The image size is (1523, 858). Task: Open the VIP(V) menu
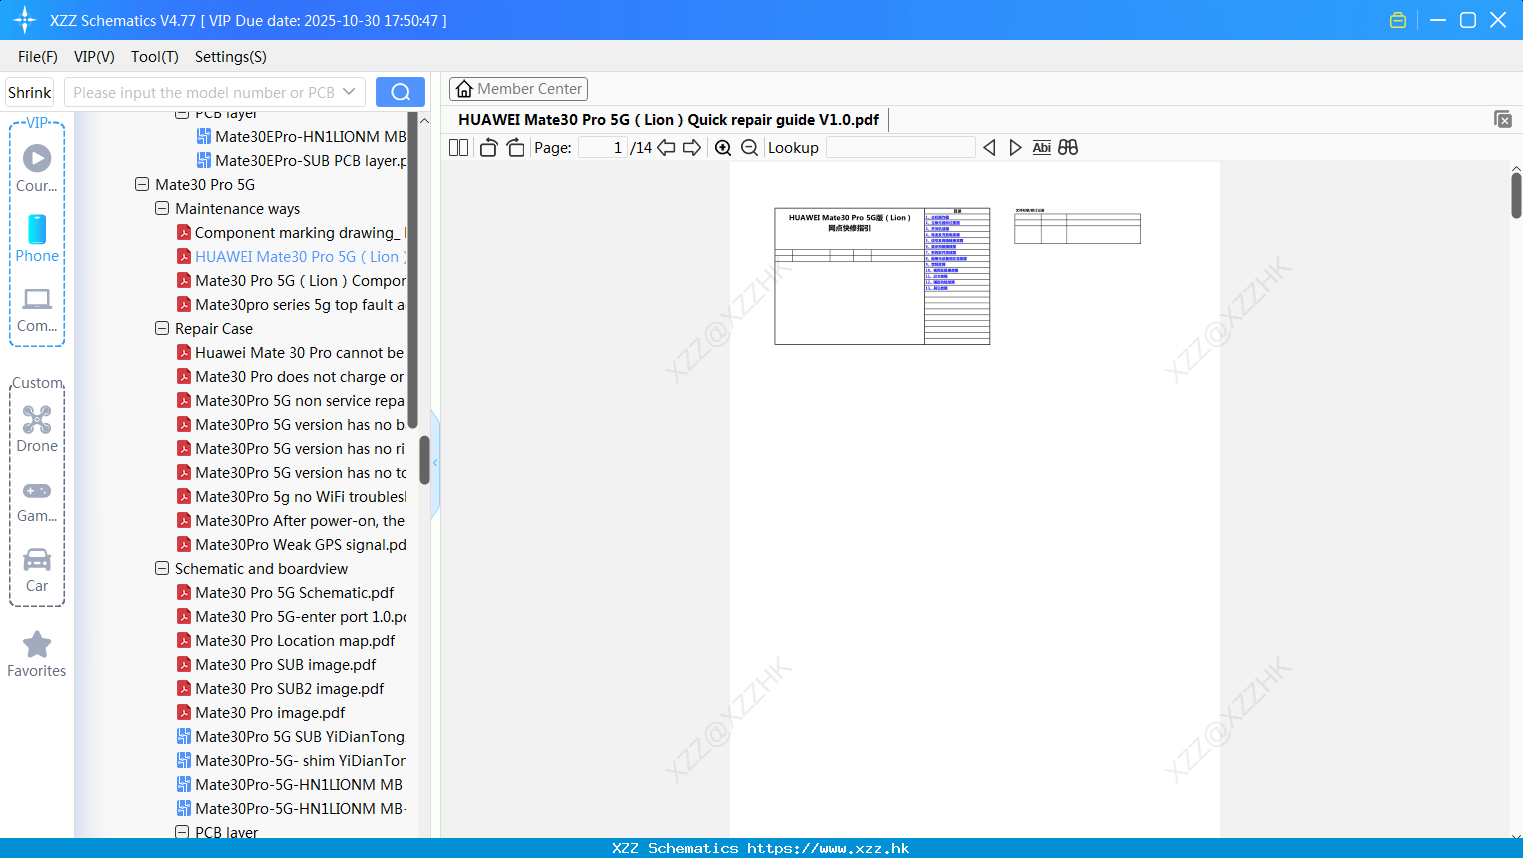point(94,57)
